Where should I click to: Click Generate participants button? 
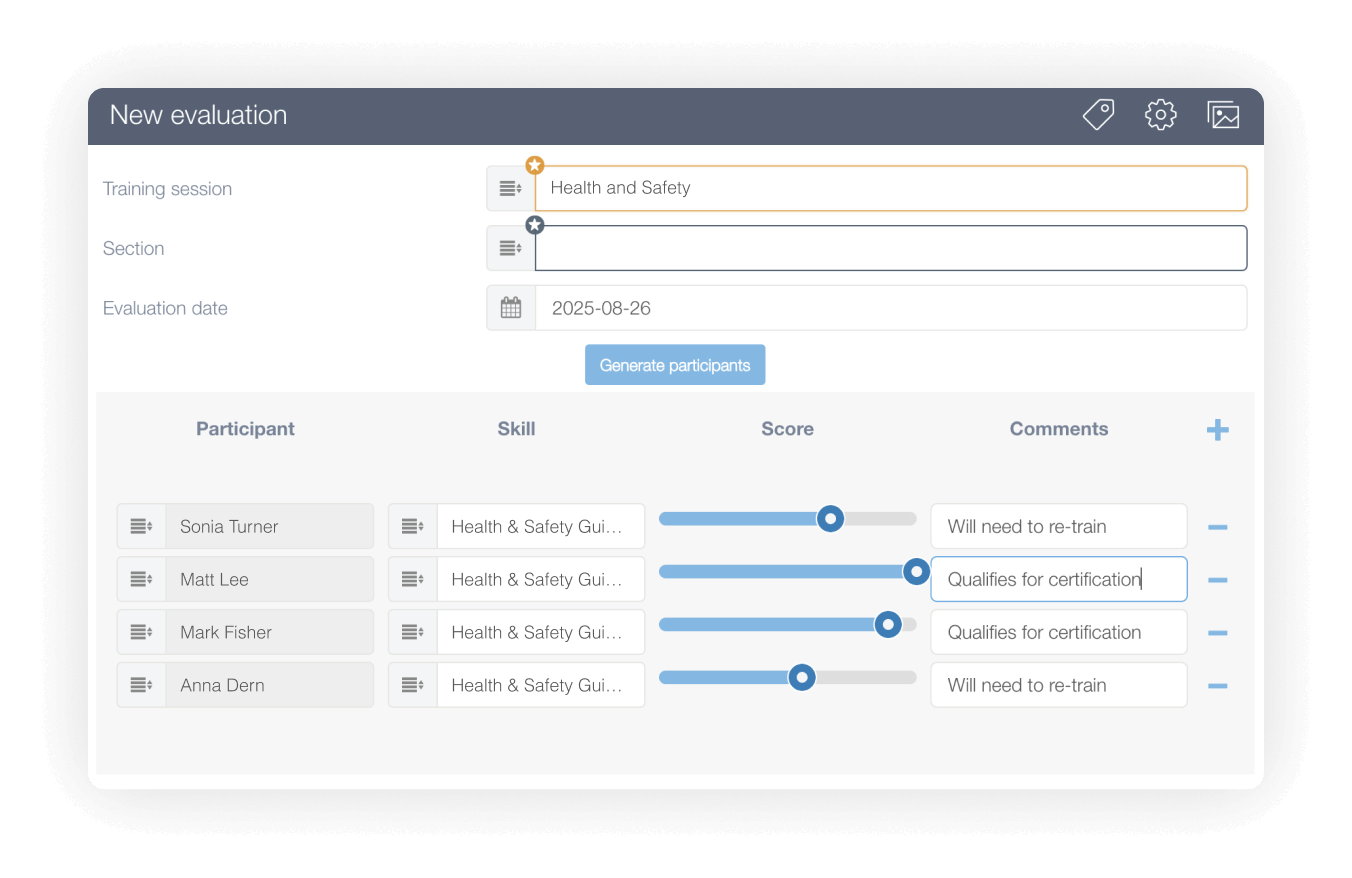tap(675, 365)
